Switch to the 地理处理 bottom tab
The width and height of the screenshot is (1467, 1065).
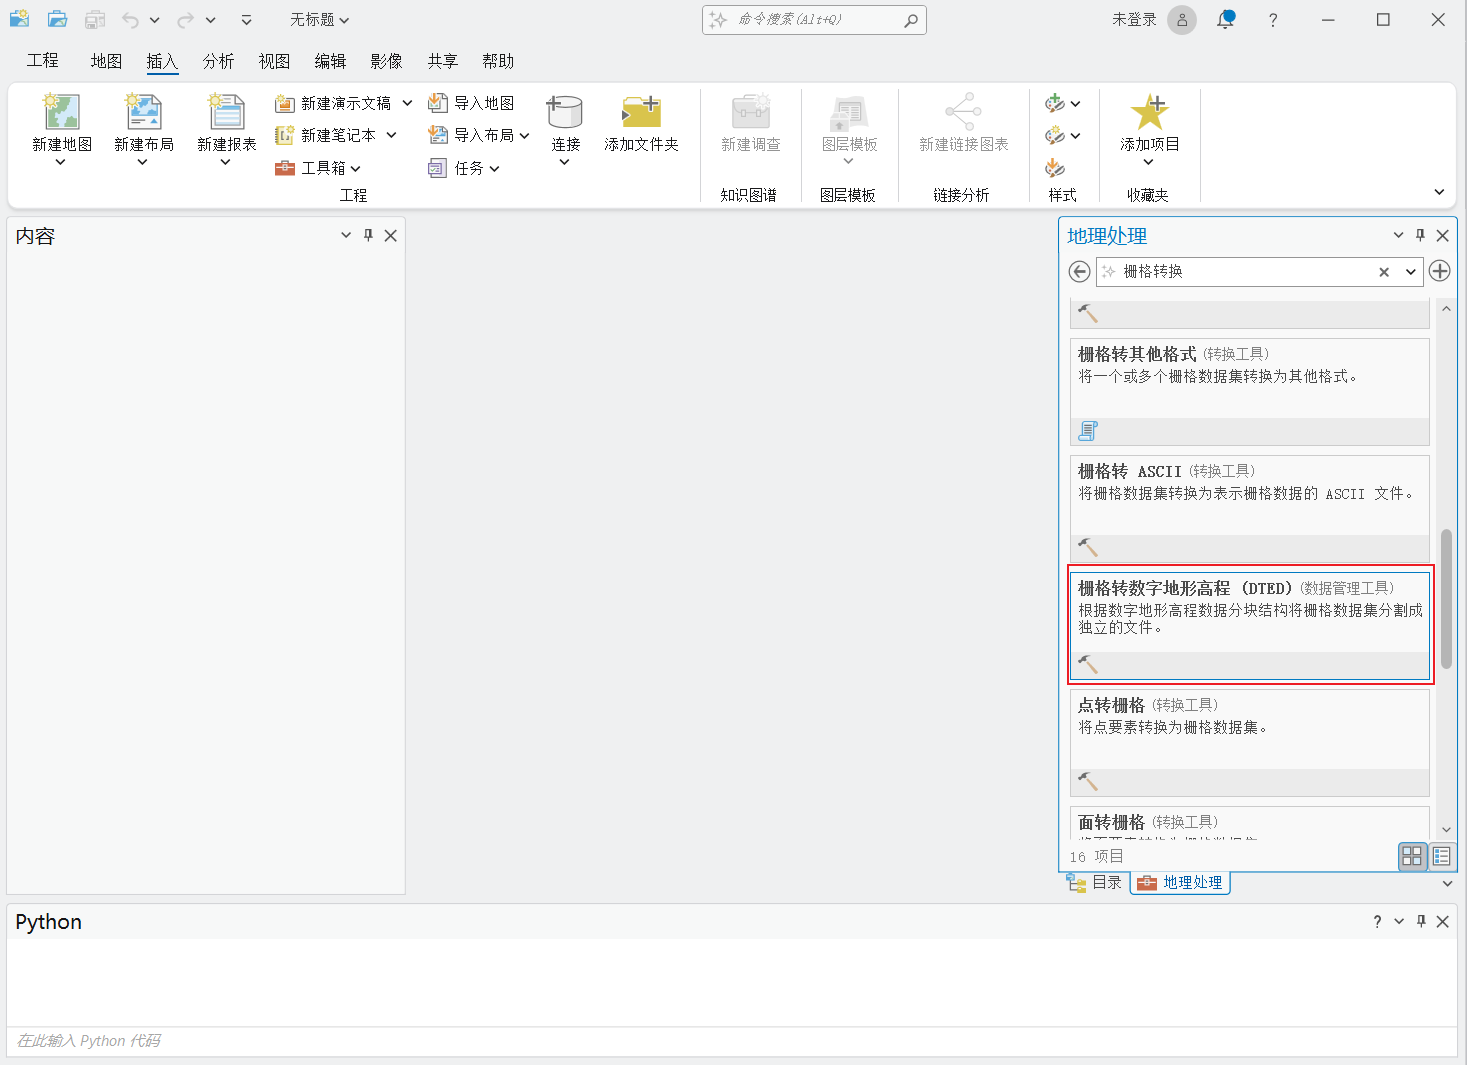1180,882
